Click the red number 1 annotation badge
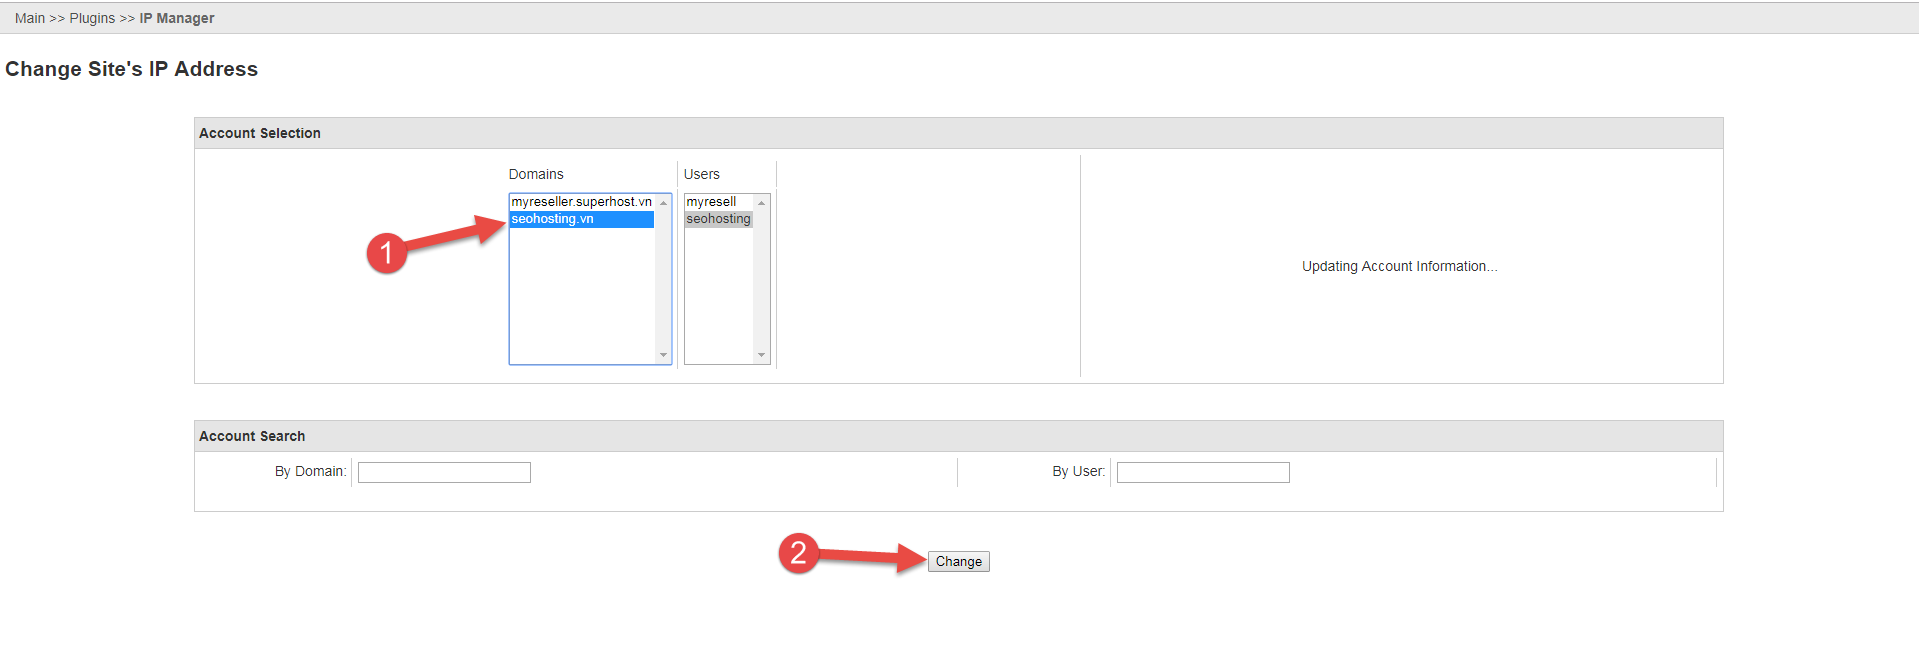Image resolution: width=1919 pixels, height=654 pixels. pos(387,253)
